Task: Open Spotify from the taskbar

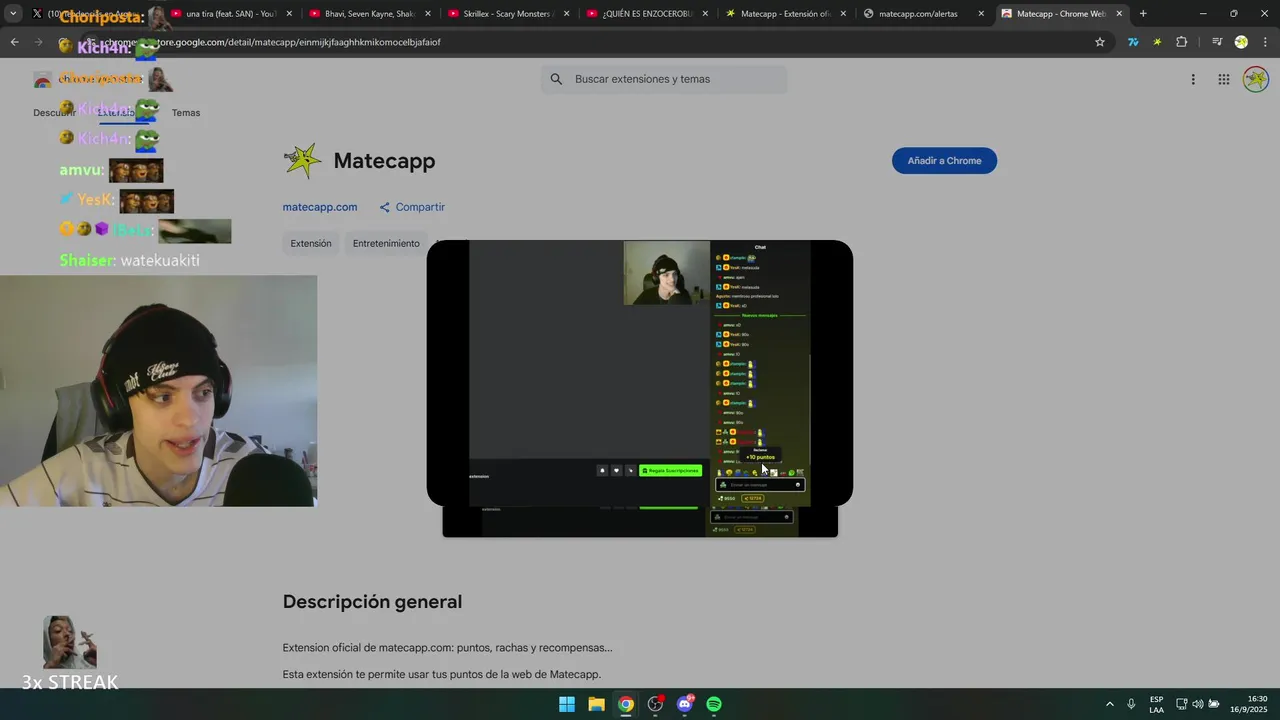Action: pyautogui.click(x=714, y=704)
